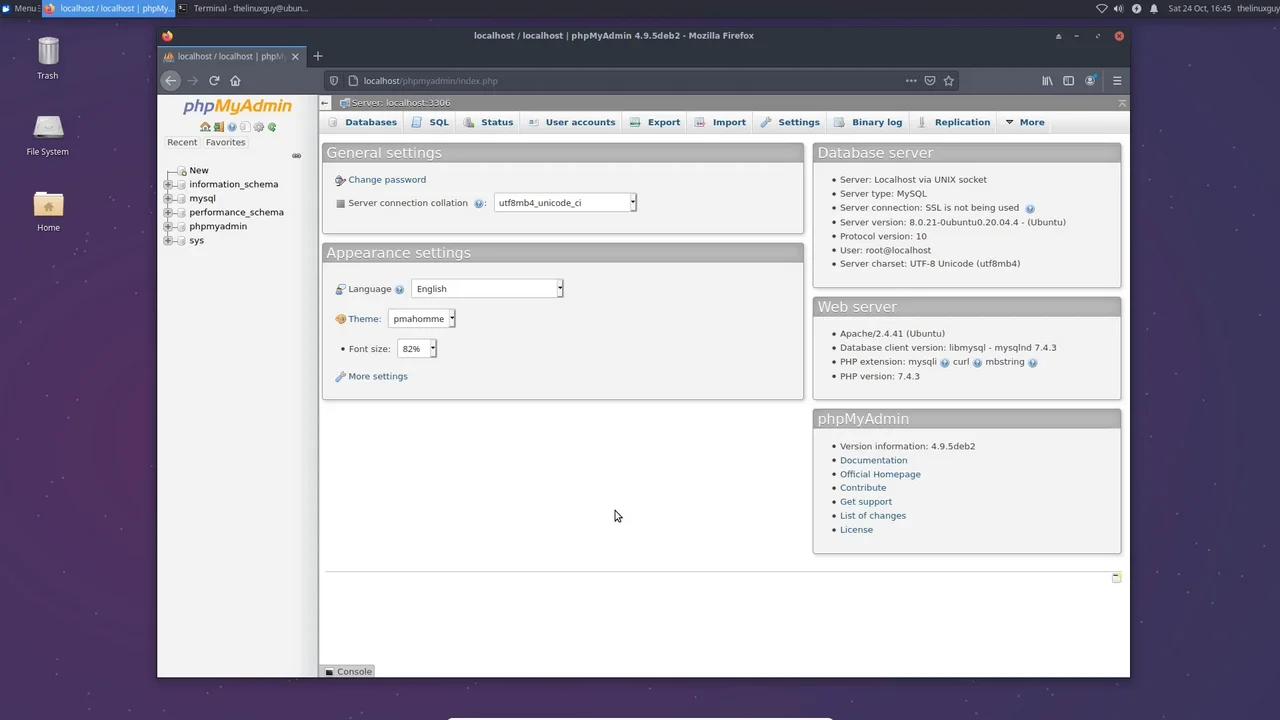Switch to the Databases tab
This screenshot has height=720, width=1280.
pos(370,122)
